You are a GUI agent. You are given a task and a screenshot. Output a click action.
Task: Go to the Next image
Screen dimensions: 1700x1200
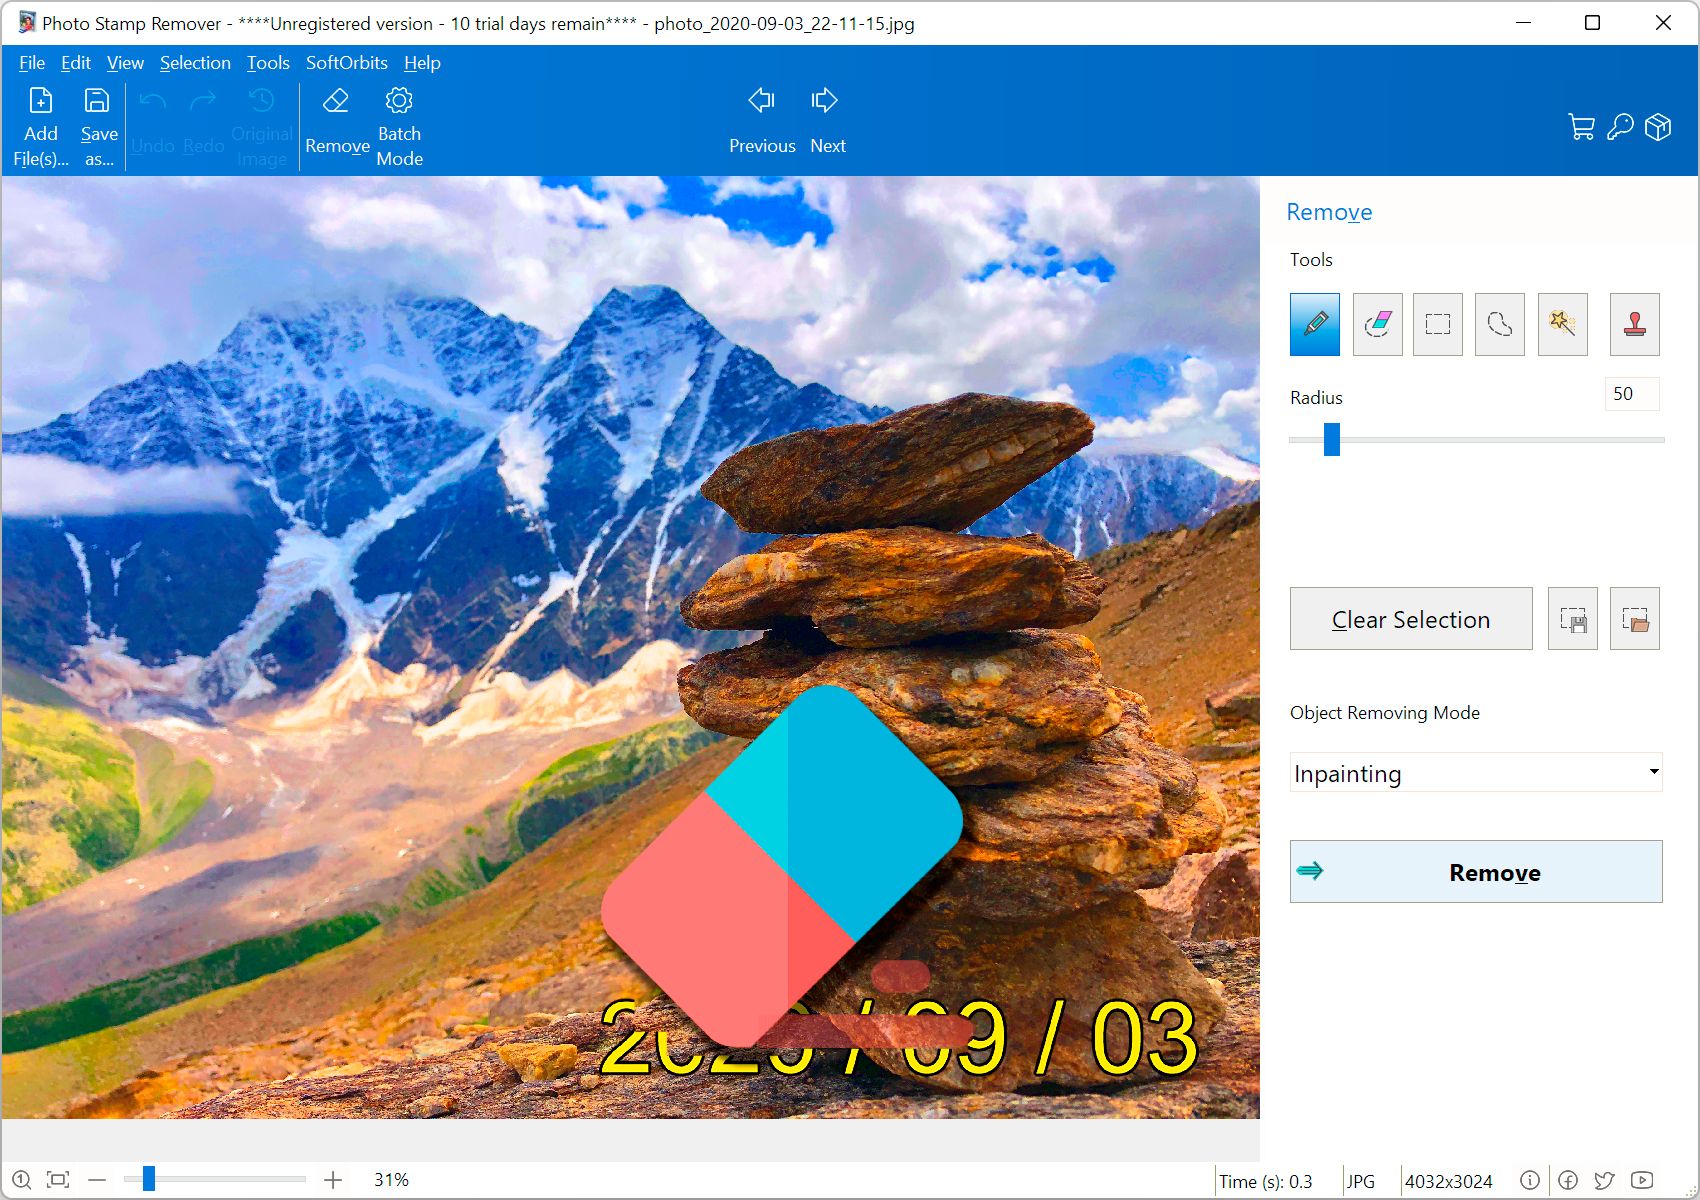pos(826,118)
